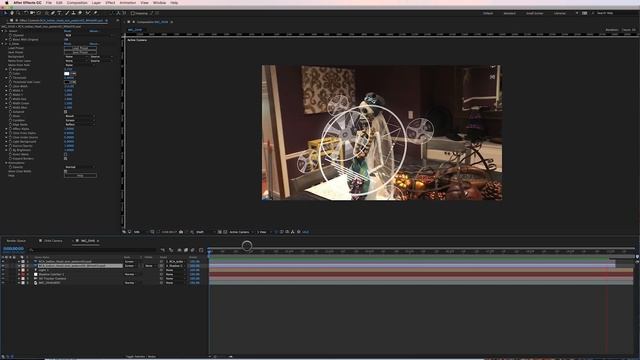Hide the 3D Tracker Camera layer
Viewport: 640px width, 360px height.
tap(3, 278)
